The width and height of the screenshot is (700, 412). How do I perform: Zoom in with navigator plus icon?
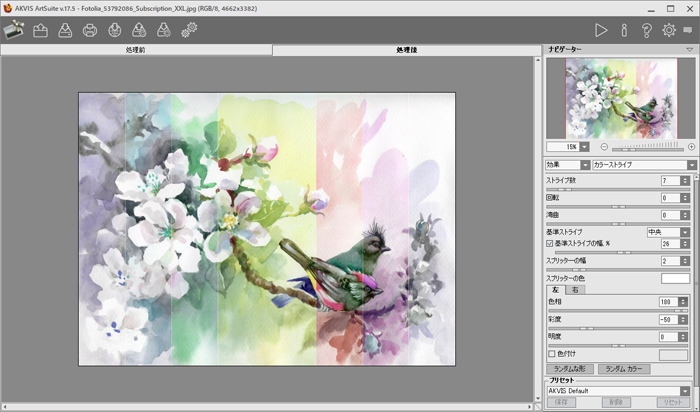coord(692,147)
